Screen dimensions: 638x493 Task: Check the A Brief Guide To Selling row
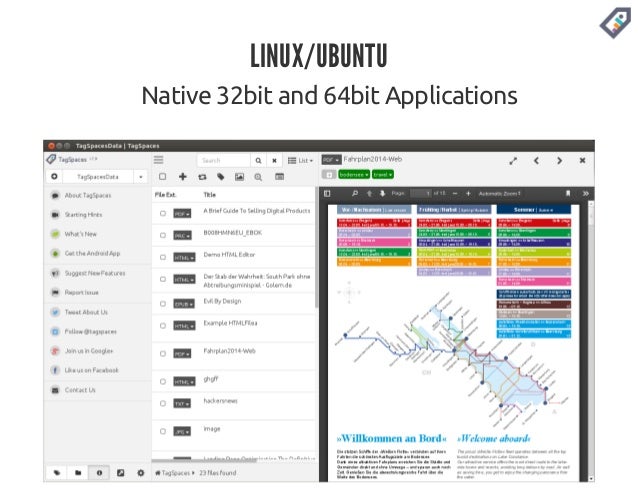coord(163,213)
